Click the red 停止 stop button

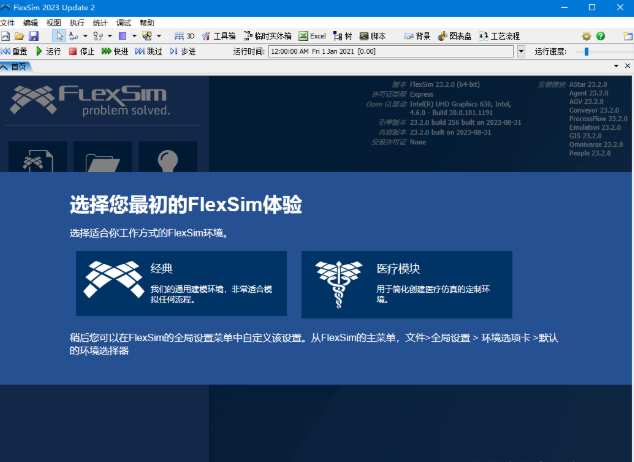click(82, 51)
